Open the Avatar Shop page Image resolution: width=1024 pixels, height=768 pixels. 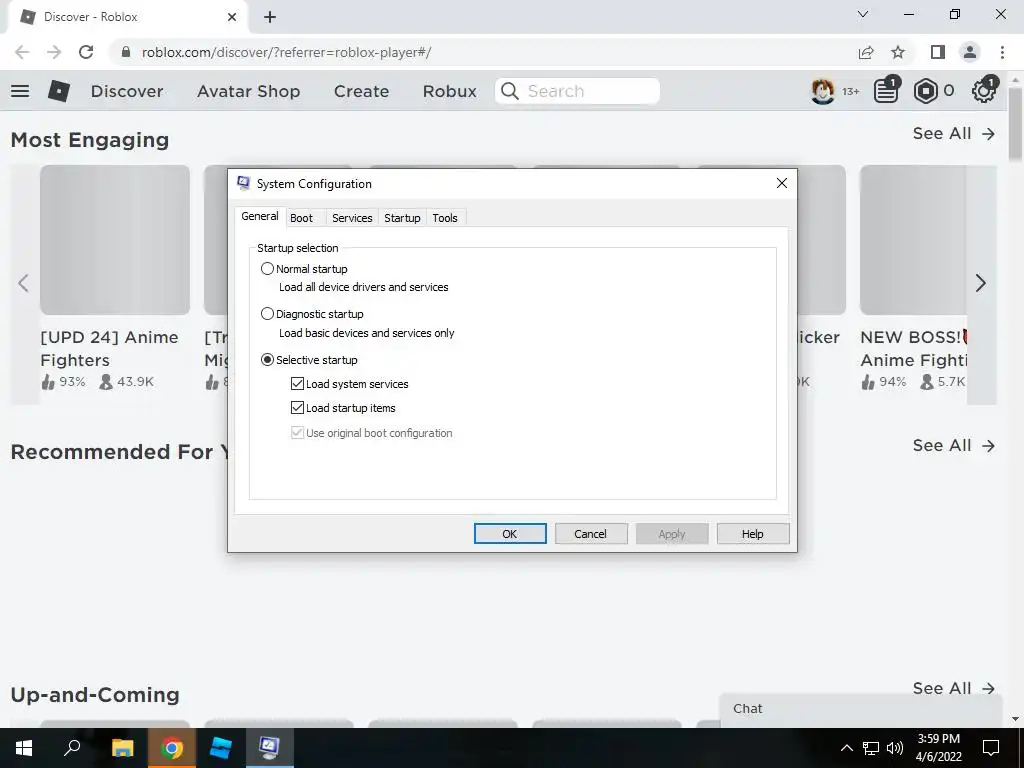point(249,91)
